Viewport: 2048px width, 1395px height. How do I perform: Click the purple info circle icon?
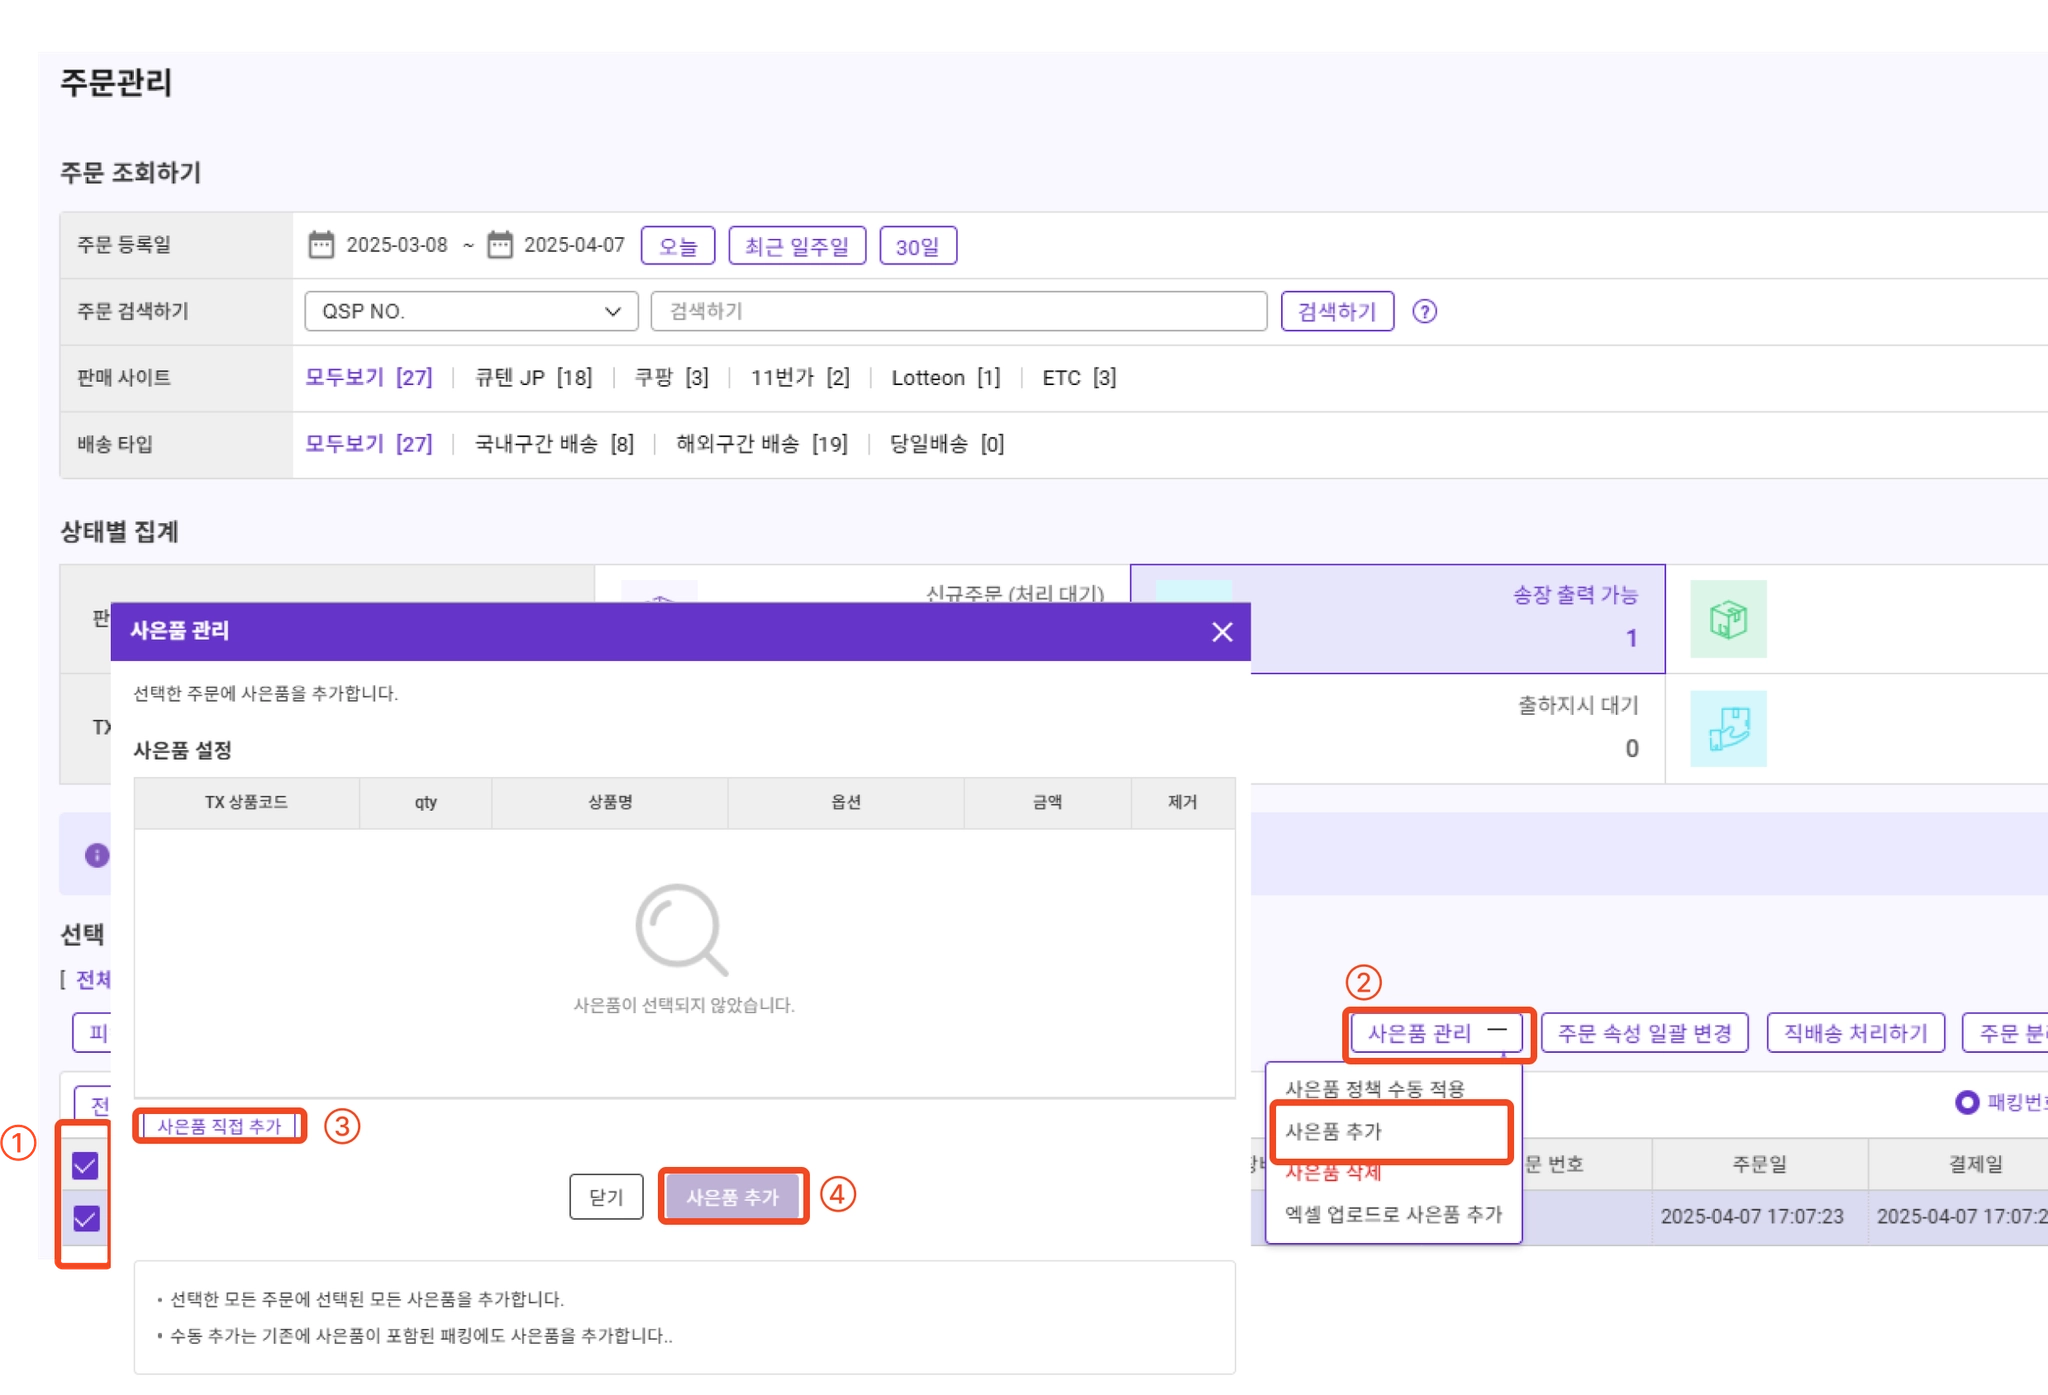click(97, 855)
